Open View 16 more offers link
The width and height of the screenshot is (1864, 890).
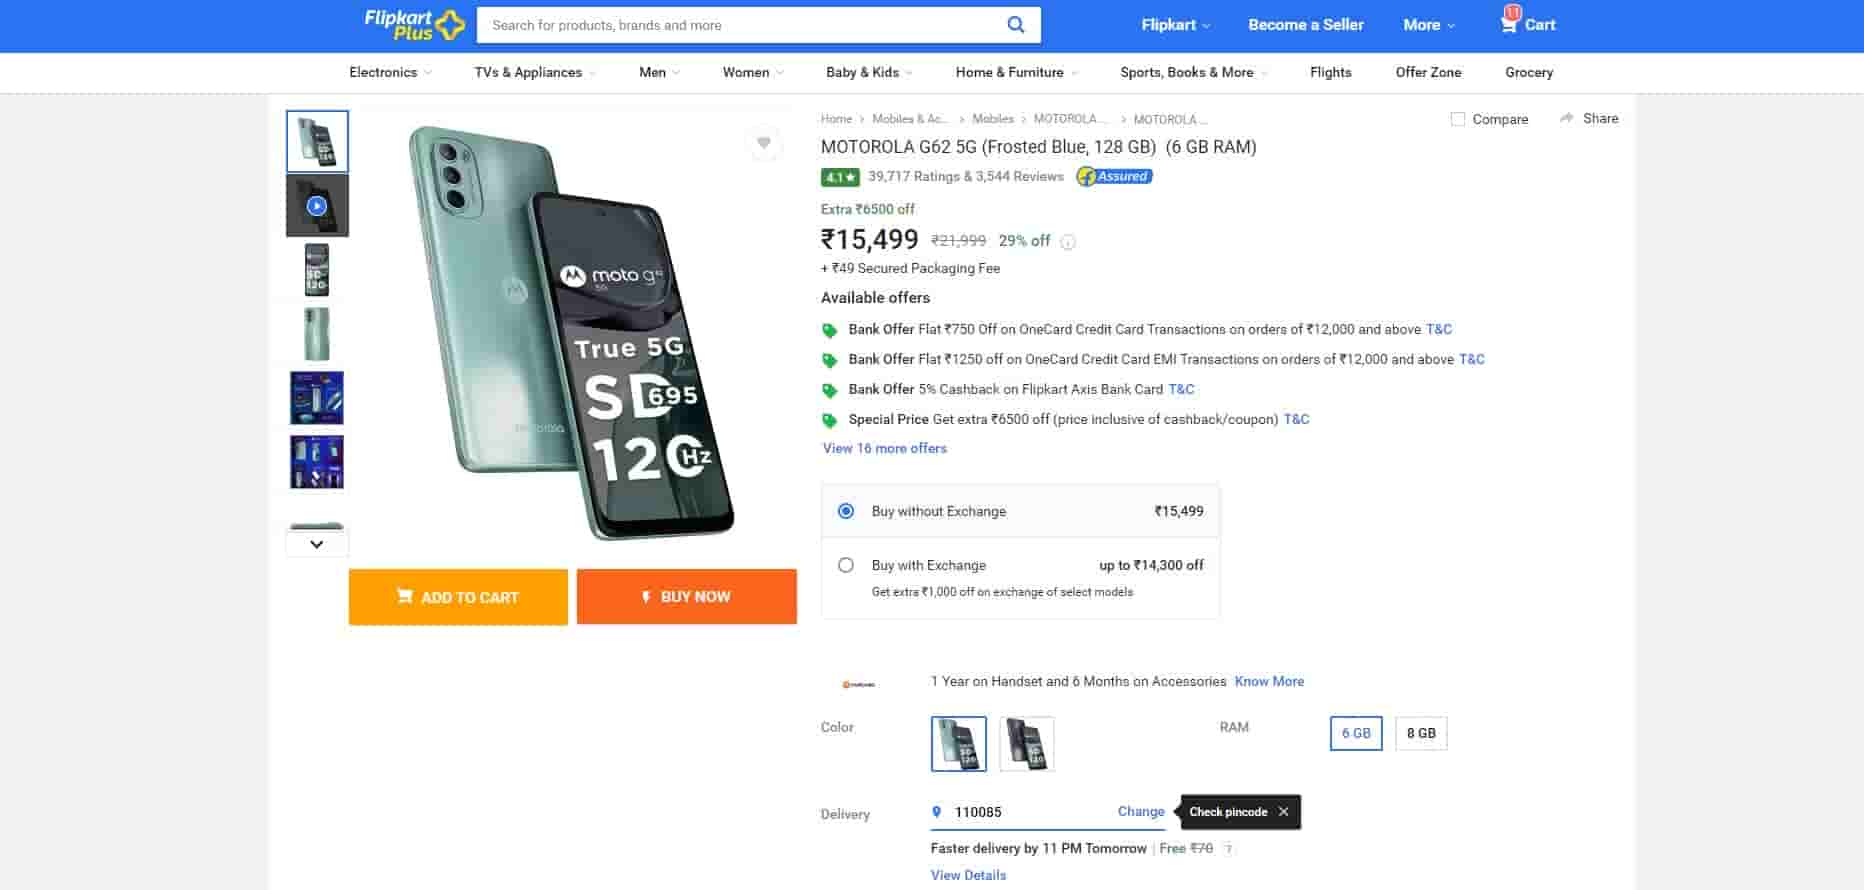click(x=884, y=448)
